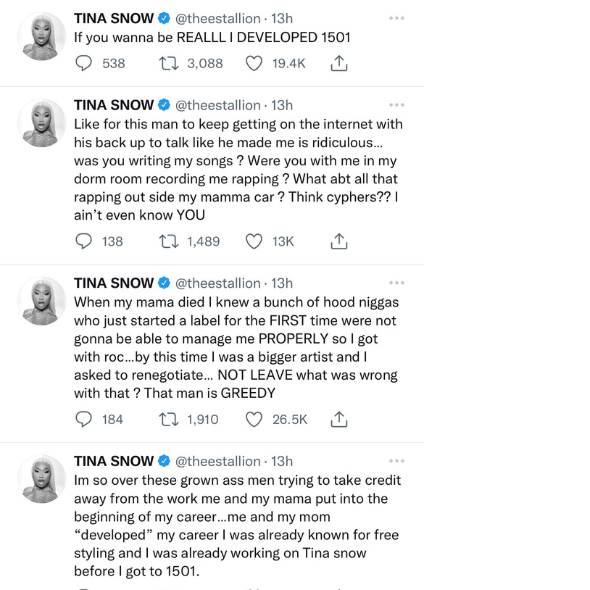Like the tweet with 26.5K likes
The height and width of the screenshot is (590, 590).
(x=254, y=419)
